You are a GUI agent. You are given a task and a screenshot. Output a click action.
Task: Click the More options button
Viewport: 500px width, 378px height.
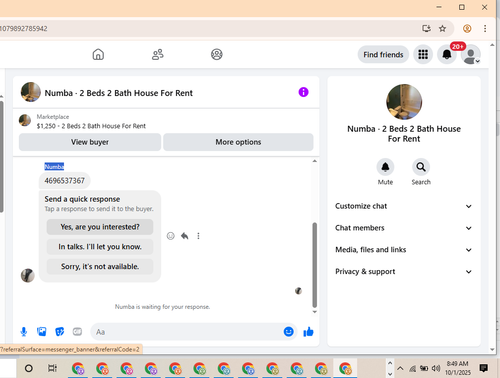tap(238, 142)
